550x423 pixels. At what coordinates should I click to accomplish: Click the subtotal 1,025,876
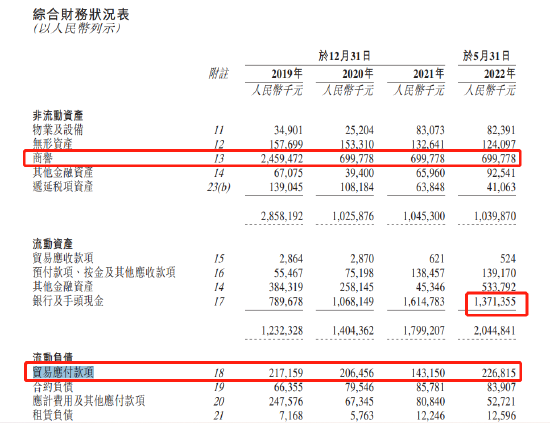pyautogui.click(x=353, y=216)
